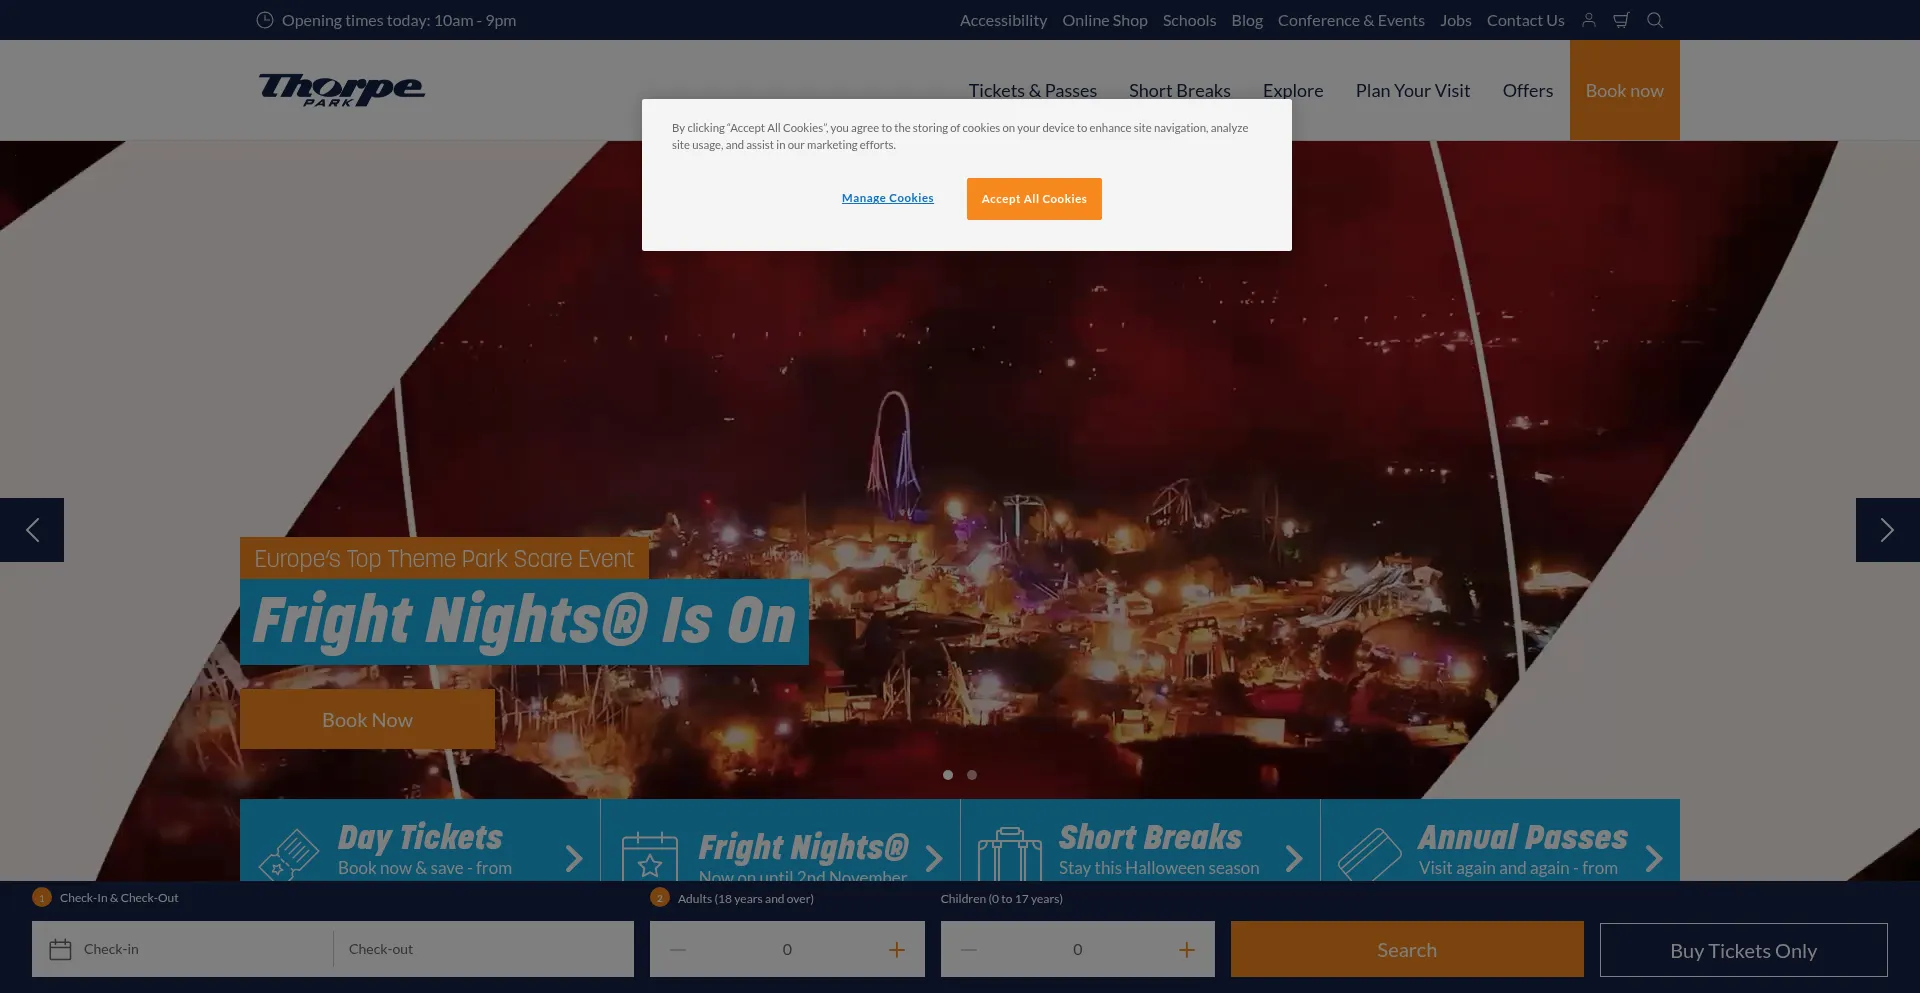This screenshot has height=993, width=1920.
Task: Increase the children count
Action: (x=1187, y=949)
